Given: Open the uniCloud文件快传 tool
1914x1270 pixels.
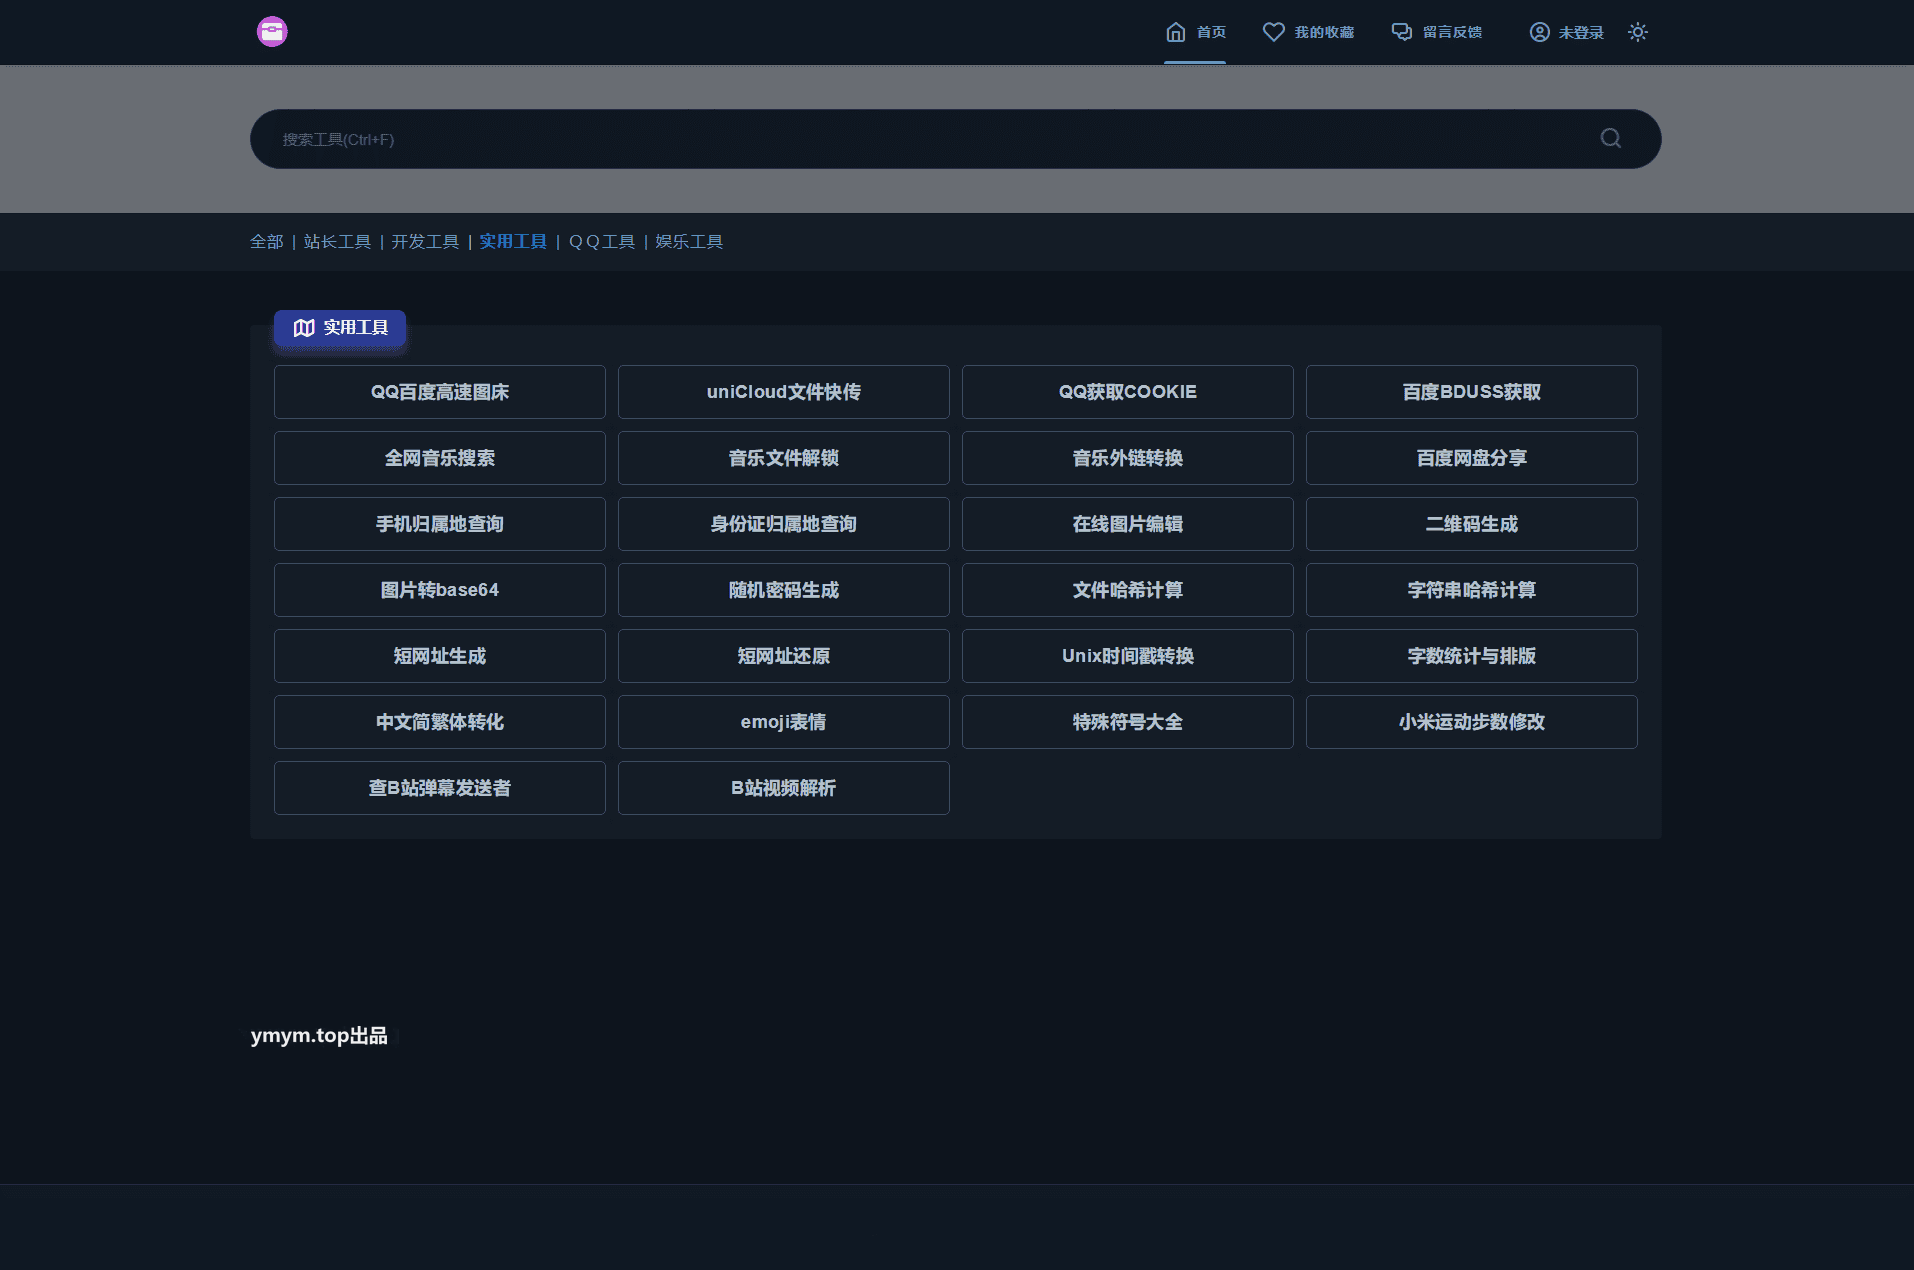Looking at the screenshot, I should [x=784, y=392].
